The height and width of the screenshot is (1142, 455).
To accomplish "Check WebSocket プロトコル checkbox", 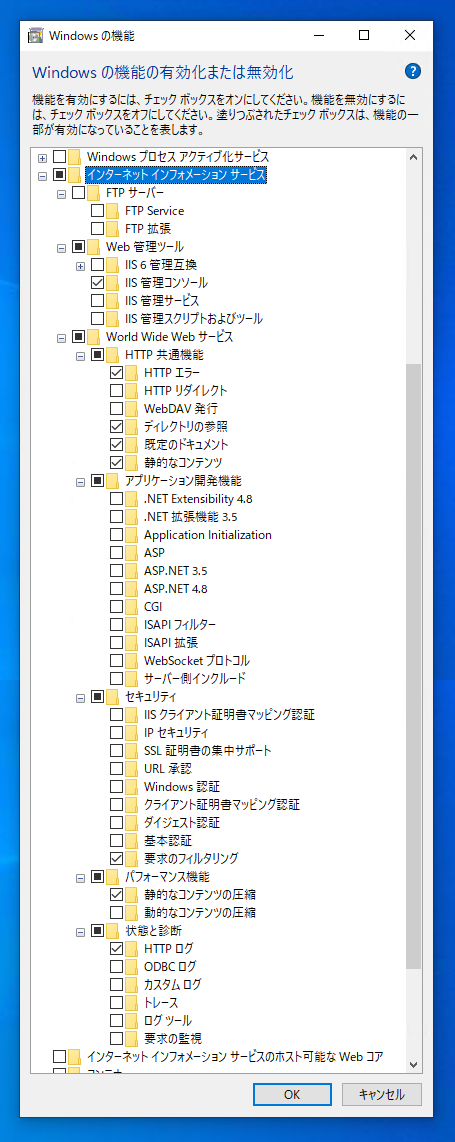I will click(x=116, y=661).
